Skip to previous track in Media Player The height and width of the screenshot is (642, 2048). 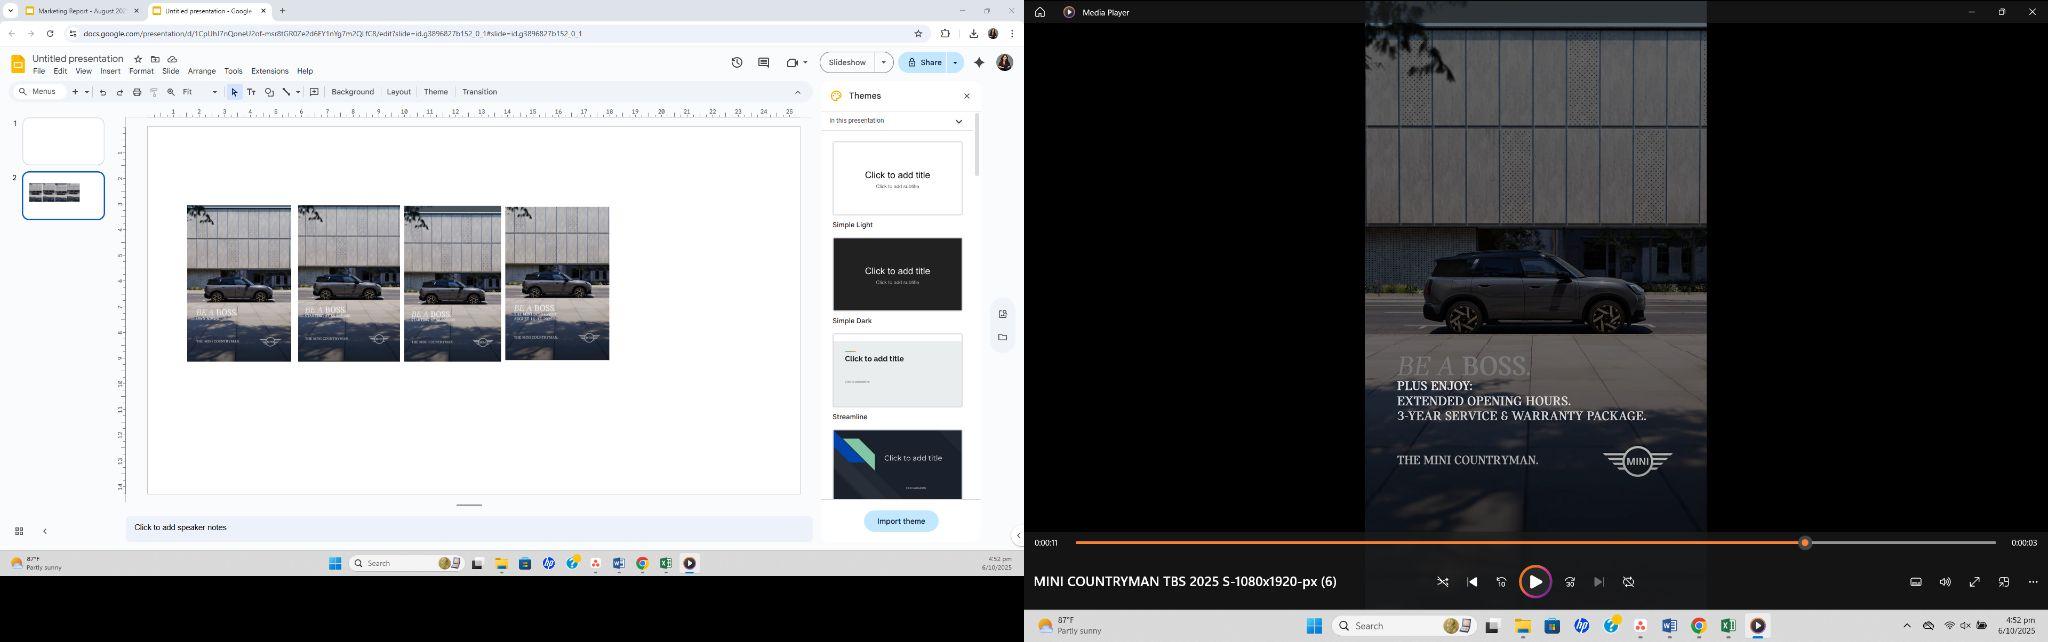point(1472,582)
